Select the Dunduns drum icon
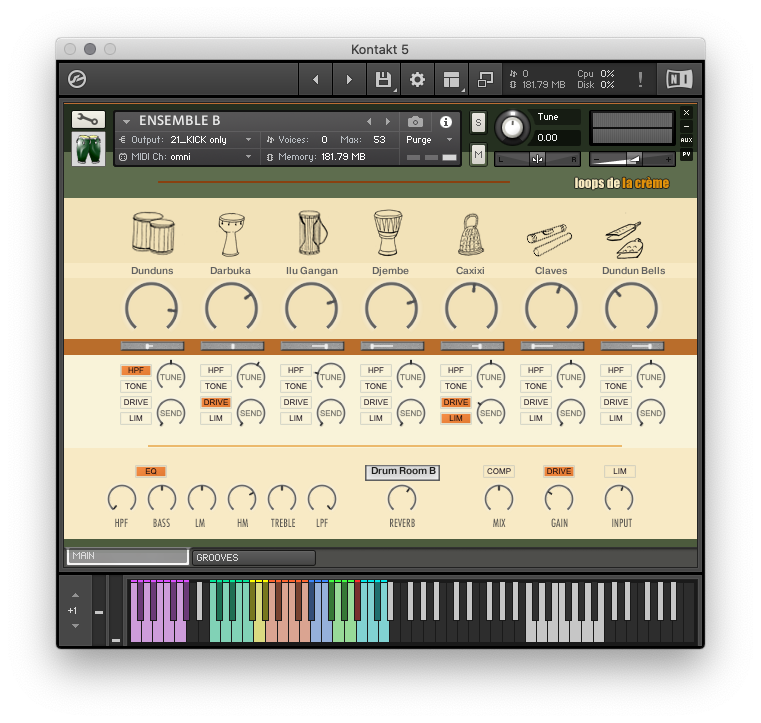The width and height of the screenshot is (761, 723). point(152,233)
